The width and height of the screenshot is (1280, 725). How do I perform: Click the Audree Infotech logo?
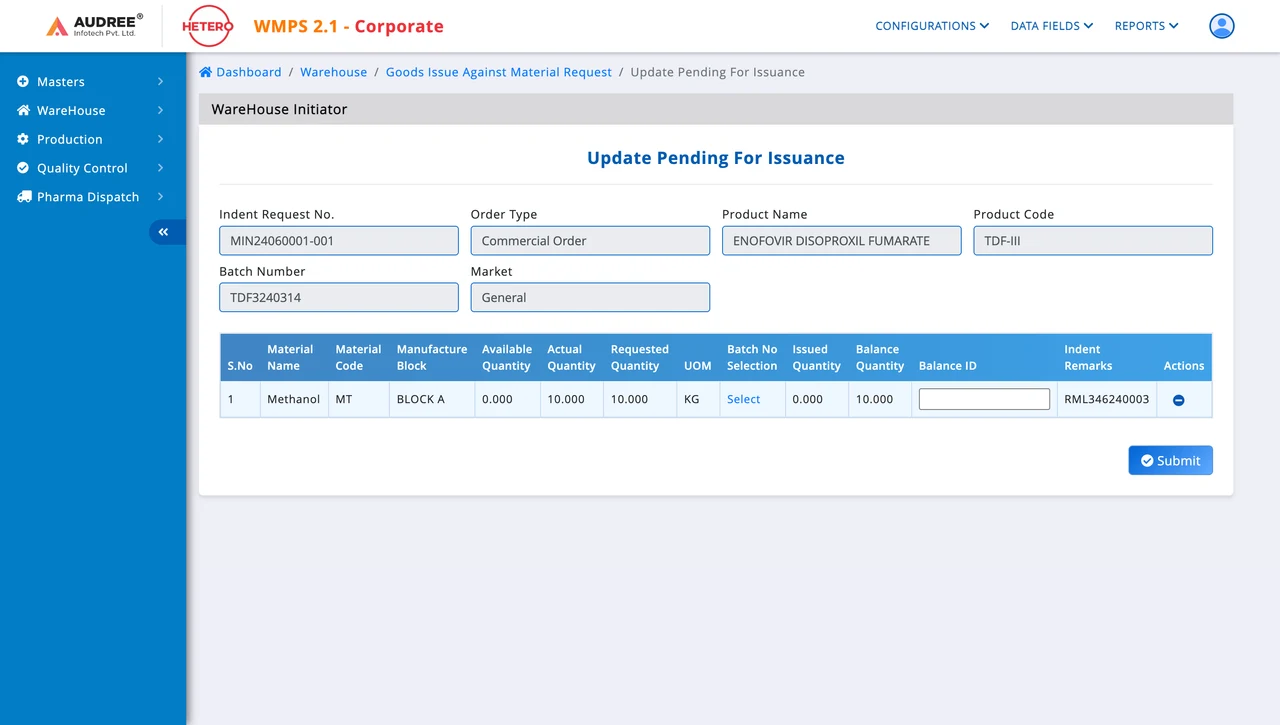click(x=95, y=26)
